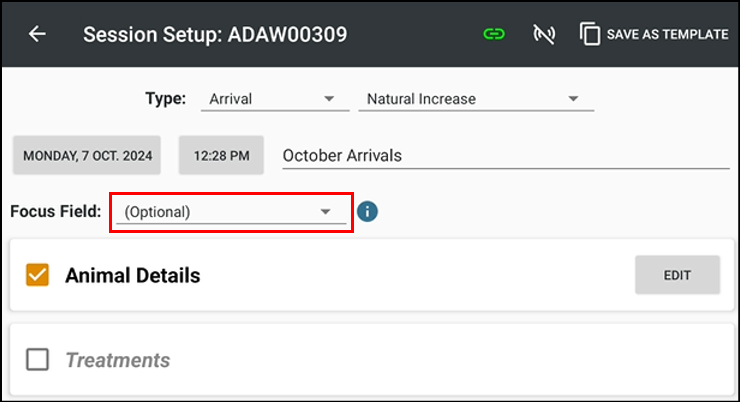Uncheck the Animal Details checkbox
This screenshot has height=402, width=740.
coord(38,275)
